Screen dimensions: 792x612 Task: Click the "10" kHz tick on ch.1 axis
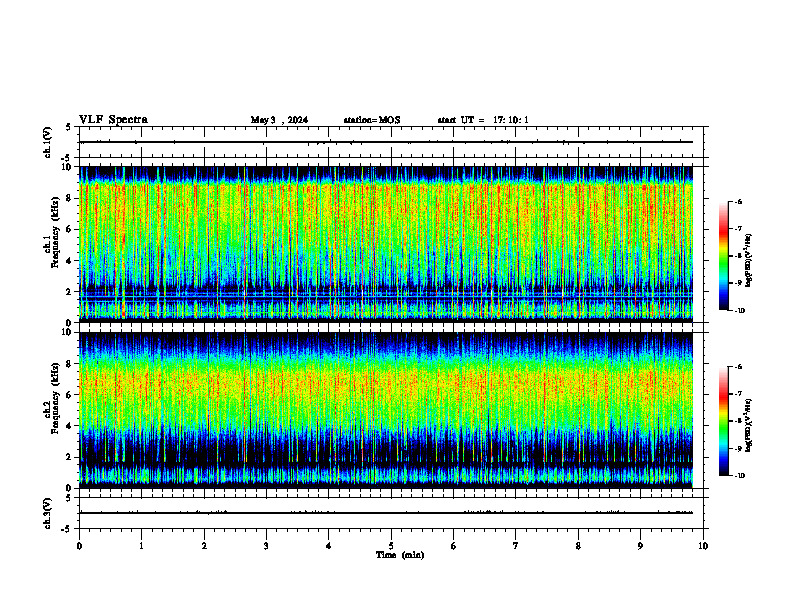[67, 167]
